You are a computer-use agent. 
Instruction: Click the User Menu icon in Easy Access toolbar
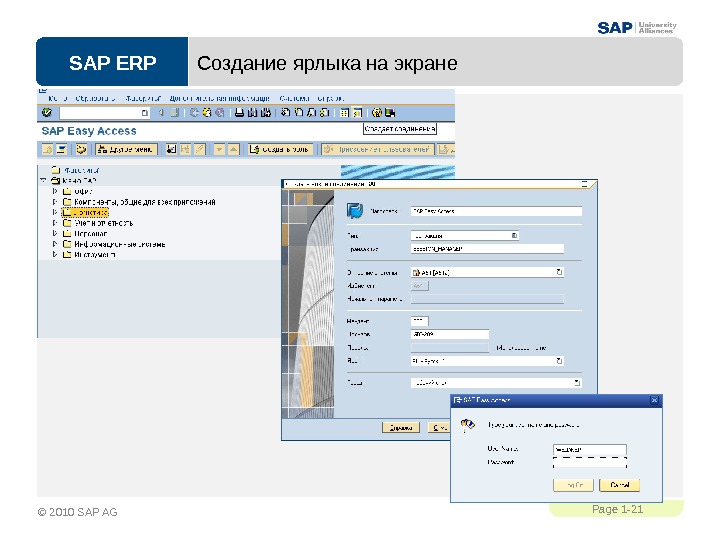tap(47, 149)
